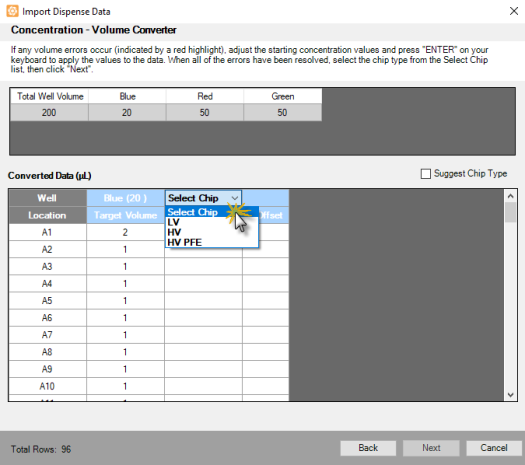The image size is (525, 465).
Task: Click the Blue (20) column header
Action: (x=125, y=198)
